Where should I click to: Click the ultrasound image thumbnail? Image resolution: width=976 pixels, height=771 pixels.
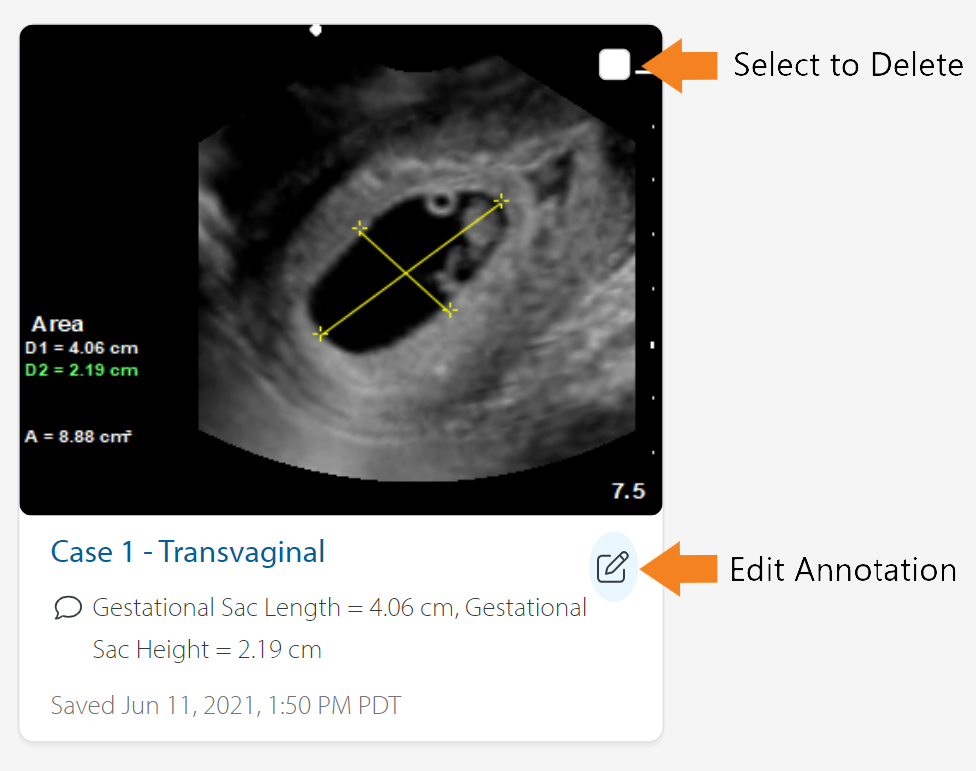(x=340, y=270)
